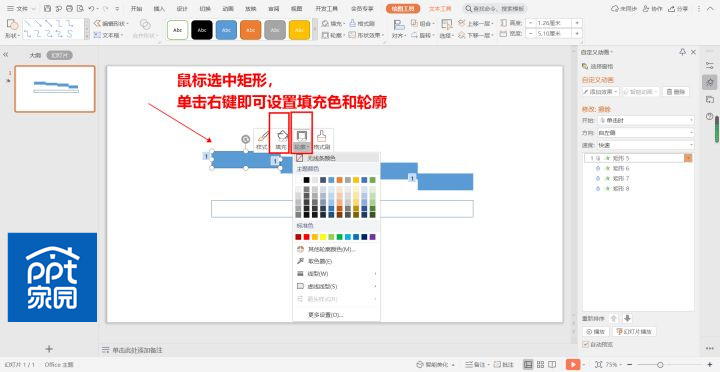Viewport: 720px width, 372px height.
Task: Open the 形状 shapes gallery button
Action: (12, 28)
